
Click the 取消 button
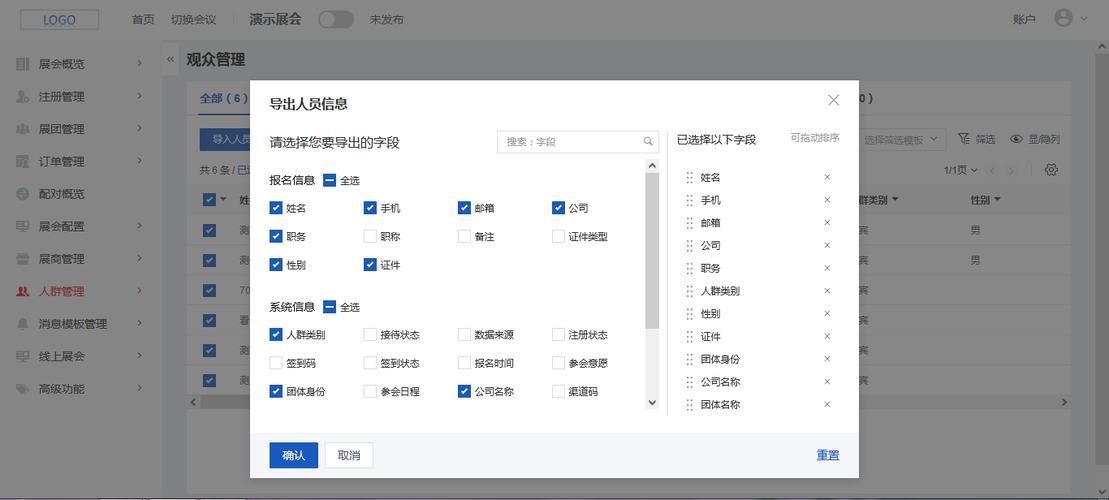pyautogui.click(x=349, y=455)
